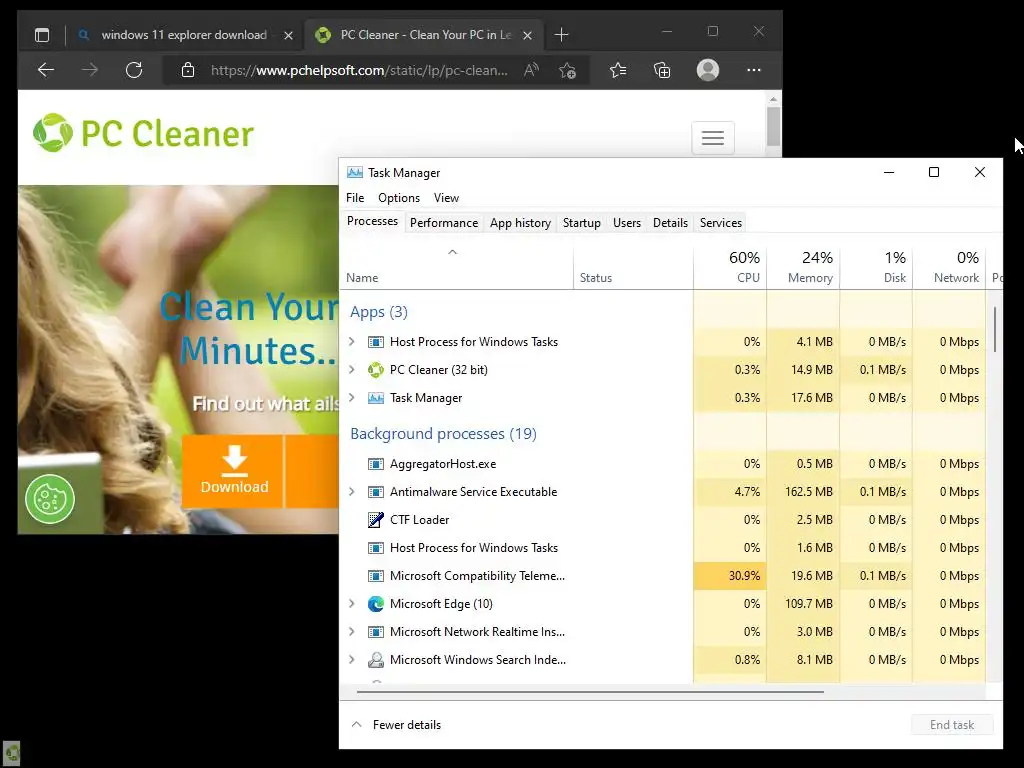Viewport: 1024px width, 768px height.
Task: Open Collections icon in Edge toolbar
Action: tap(662, 70)
